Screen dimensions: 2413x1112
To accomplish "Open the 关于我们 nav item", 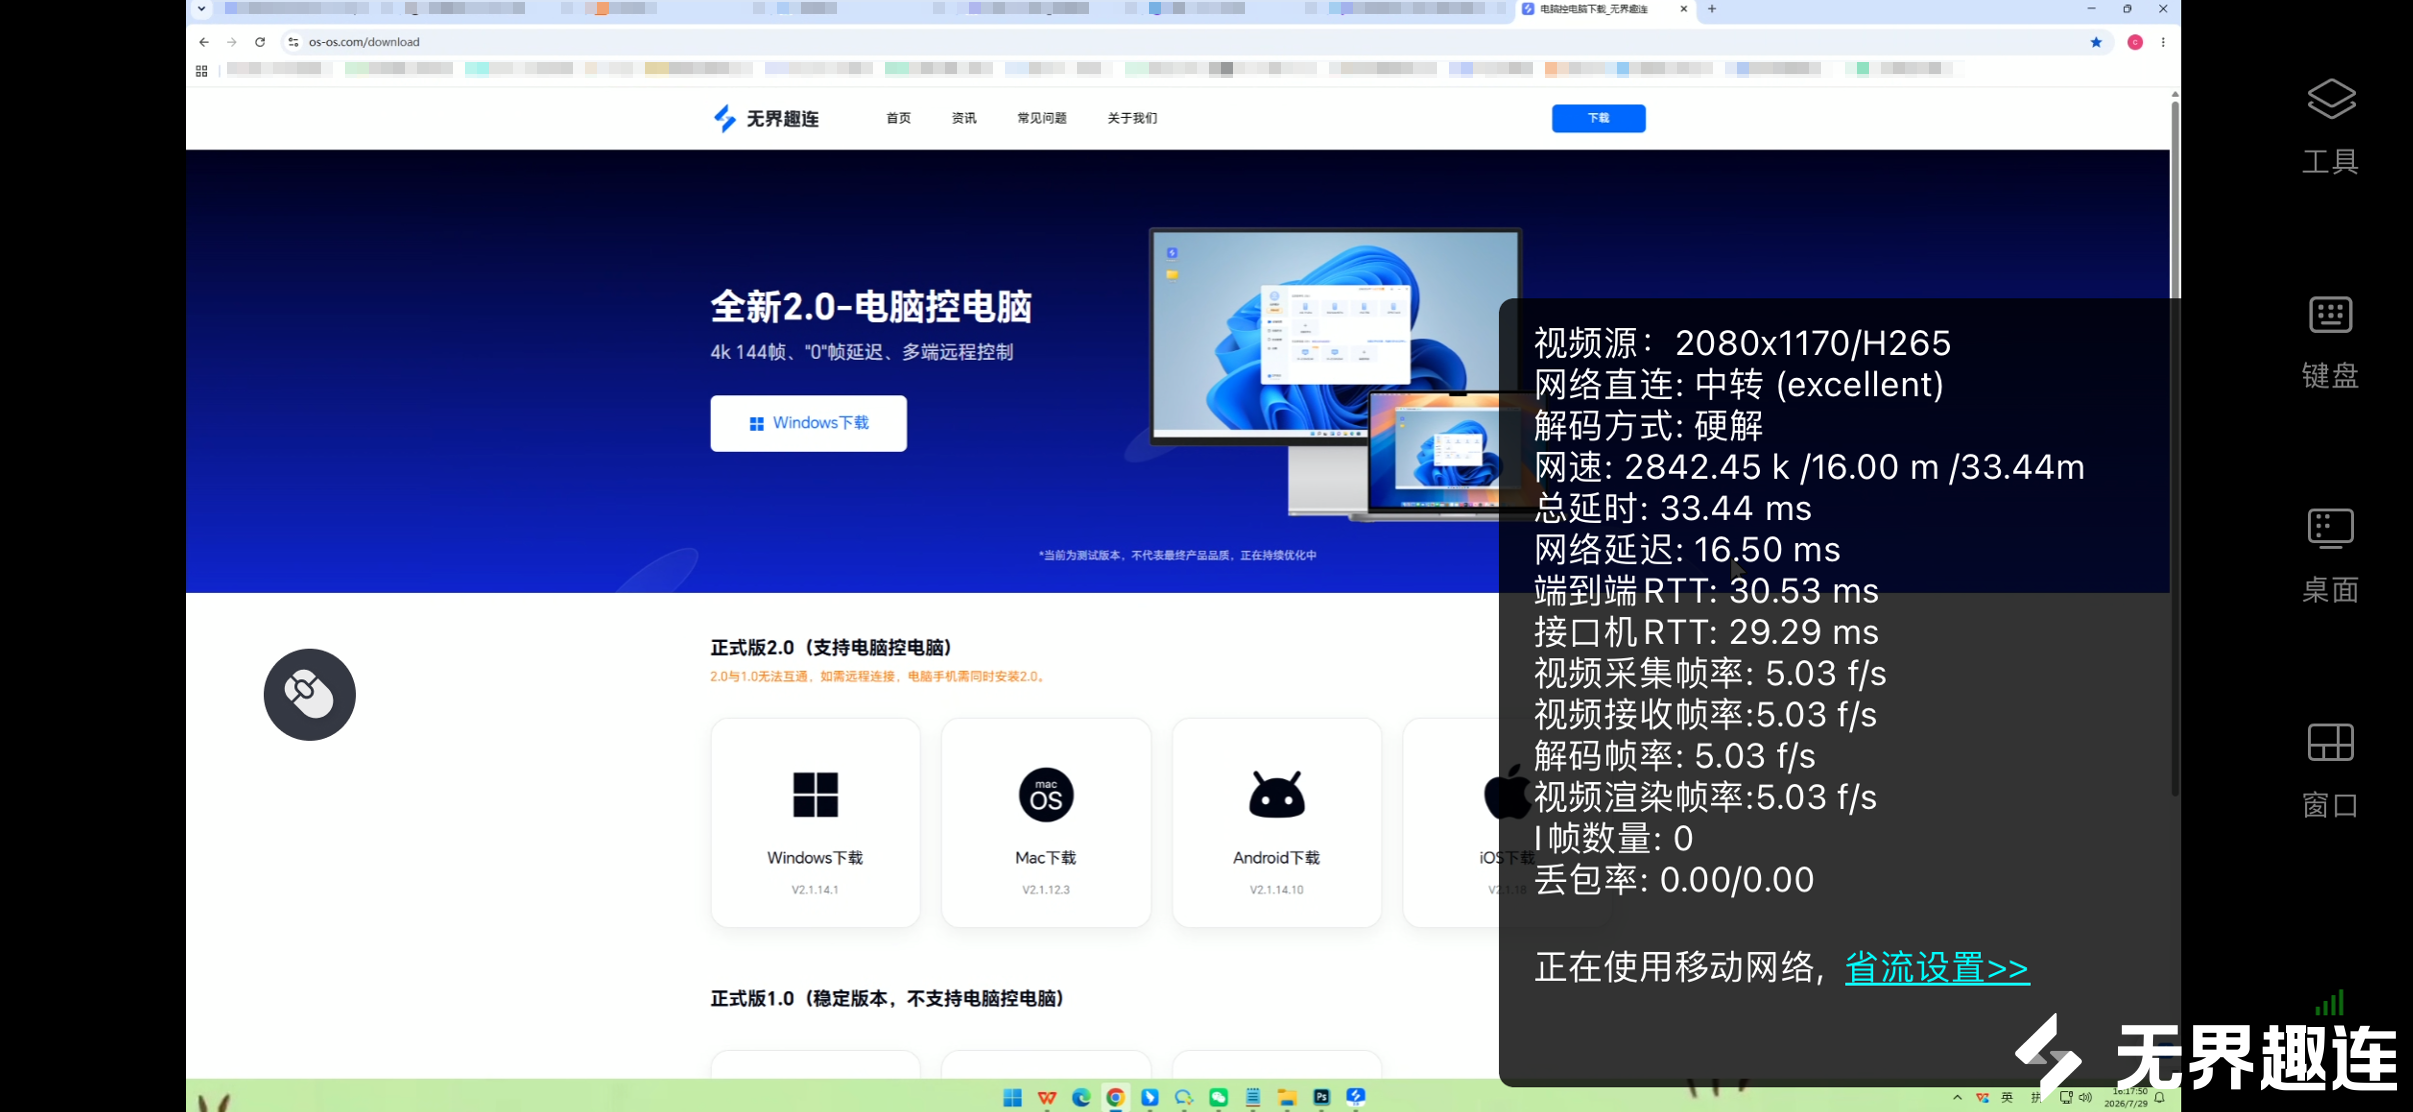I will click(1132, 118).
